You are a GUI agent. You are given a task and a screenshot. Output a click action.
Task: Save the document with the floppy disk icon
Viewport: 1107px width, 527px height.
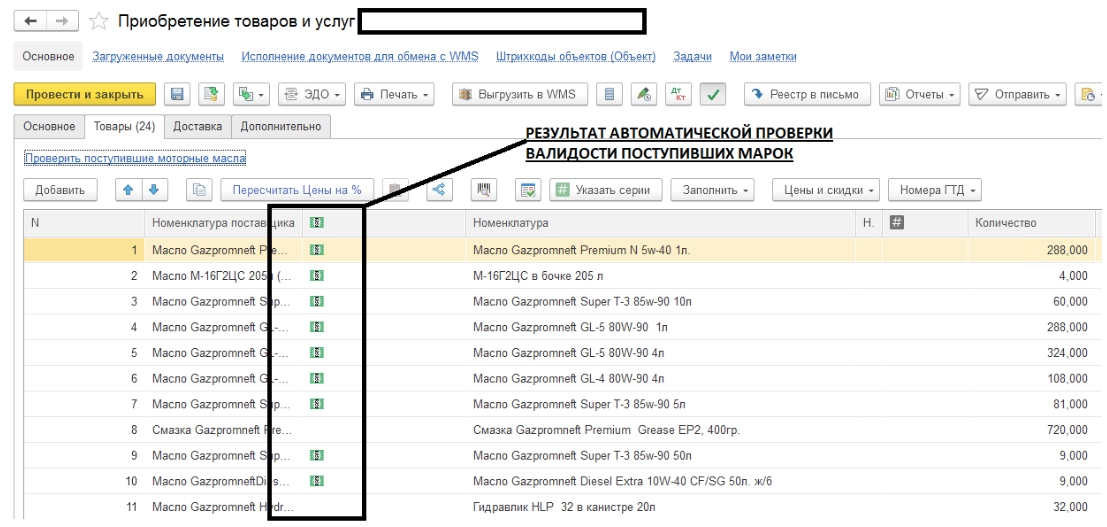(177, 94)
